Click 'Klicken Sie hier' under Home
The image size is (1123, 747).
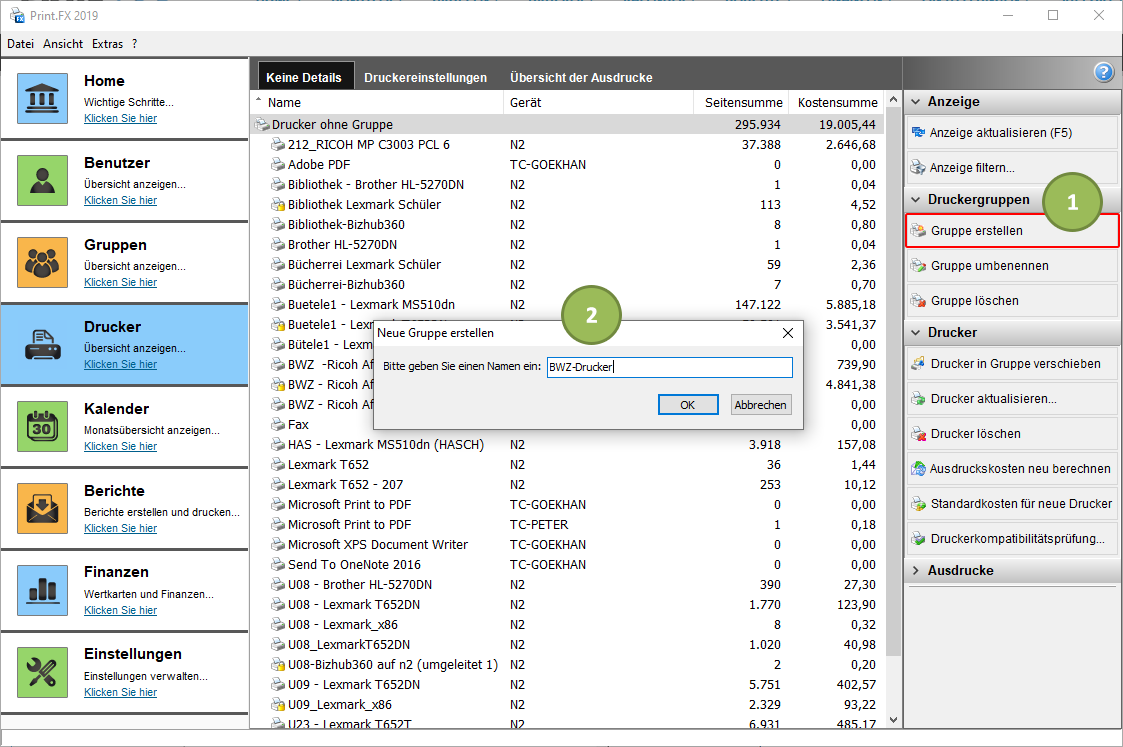pyautogui.click(x=120, y=118)
